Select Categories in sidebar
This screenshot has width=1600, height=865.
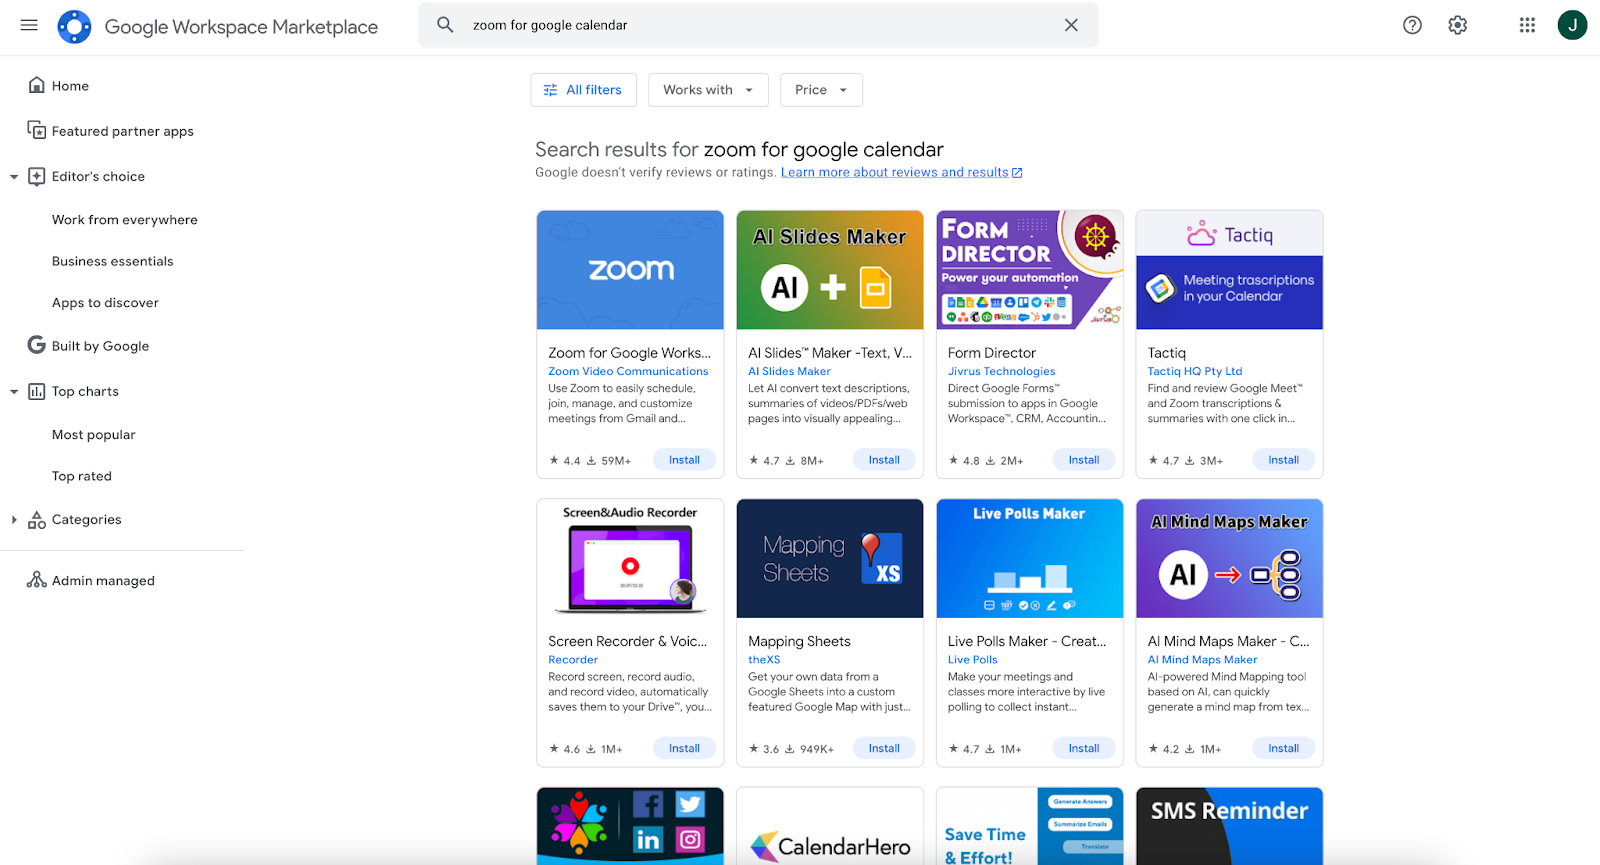[x=87, y=520]
